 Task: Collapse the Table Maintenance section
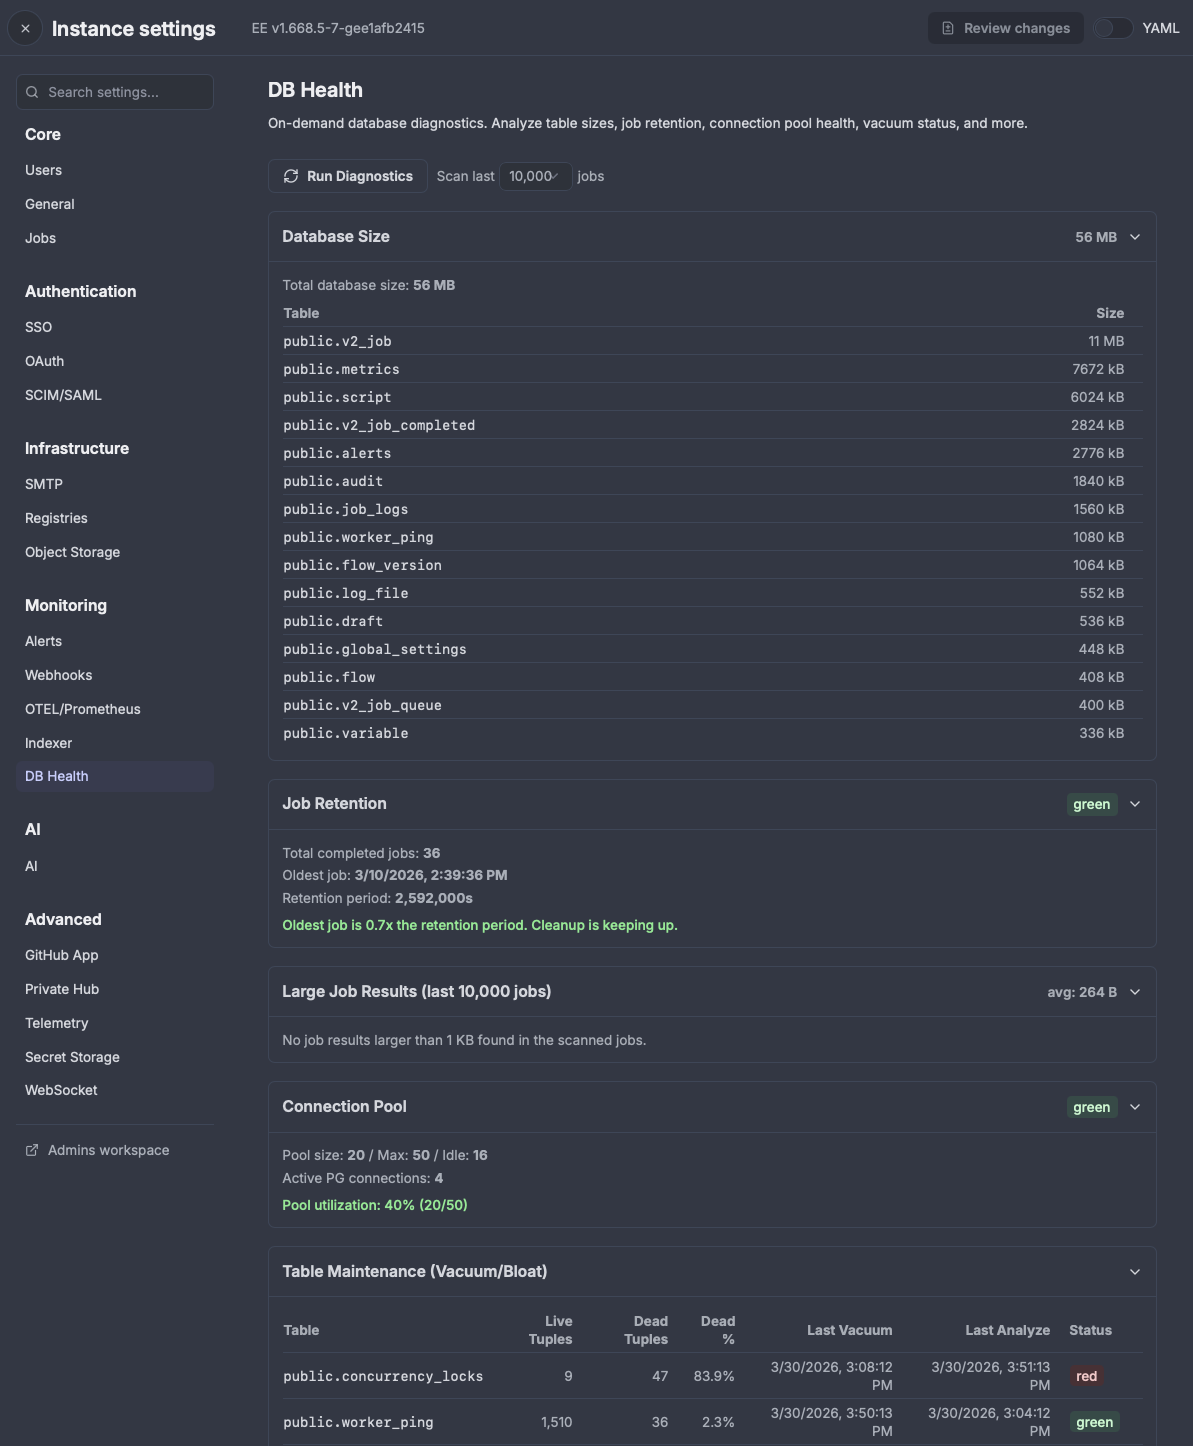click(x=1135, y=1272)
